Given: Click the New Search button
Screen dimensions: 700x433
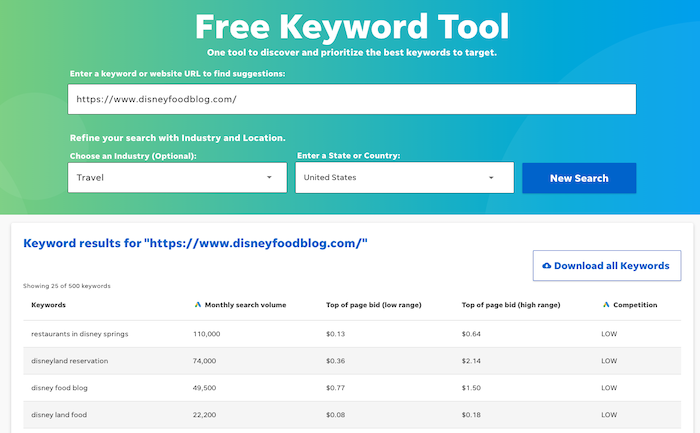Looking at the screenshot, I should [579, 178].
